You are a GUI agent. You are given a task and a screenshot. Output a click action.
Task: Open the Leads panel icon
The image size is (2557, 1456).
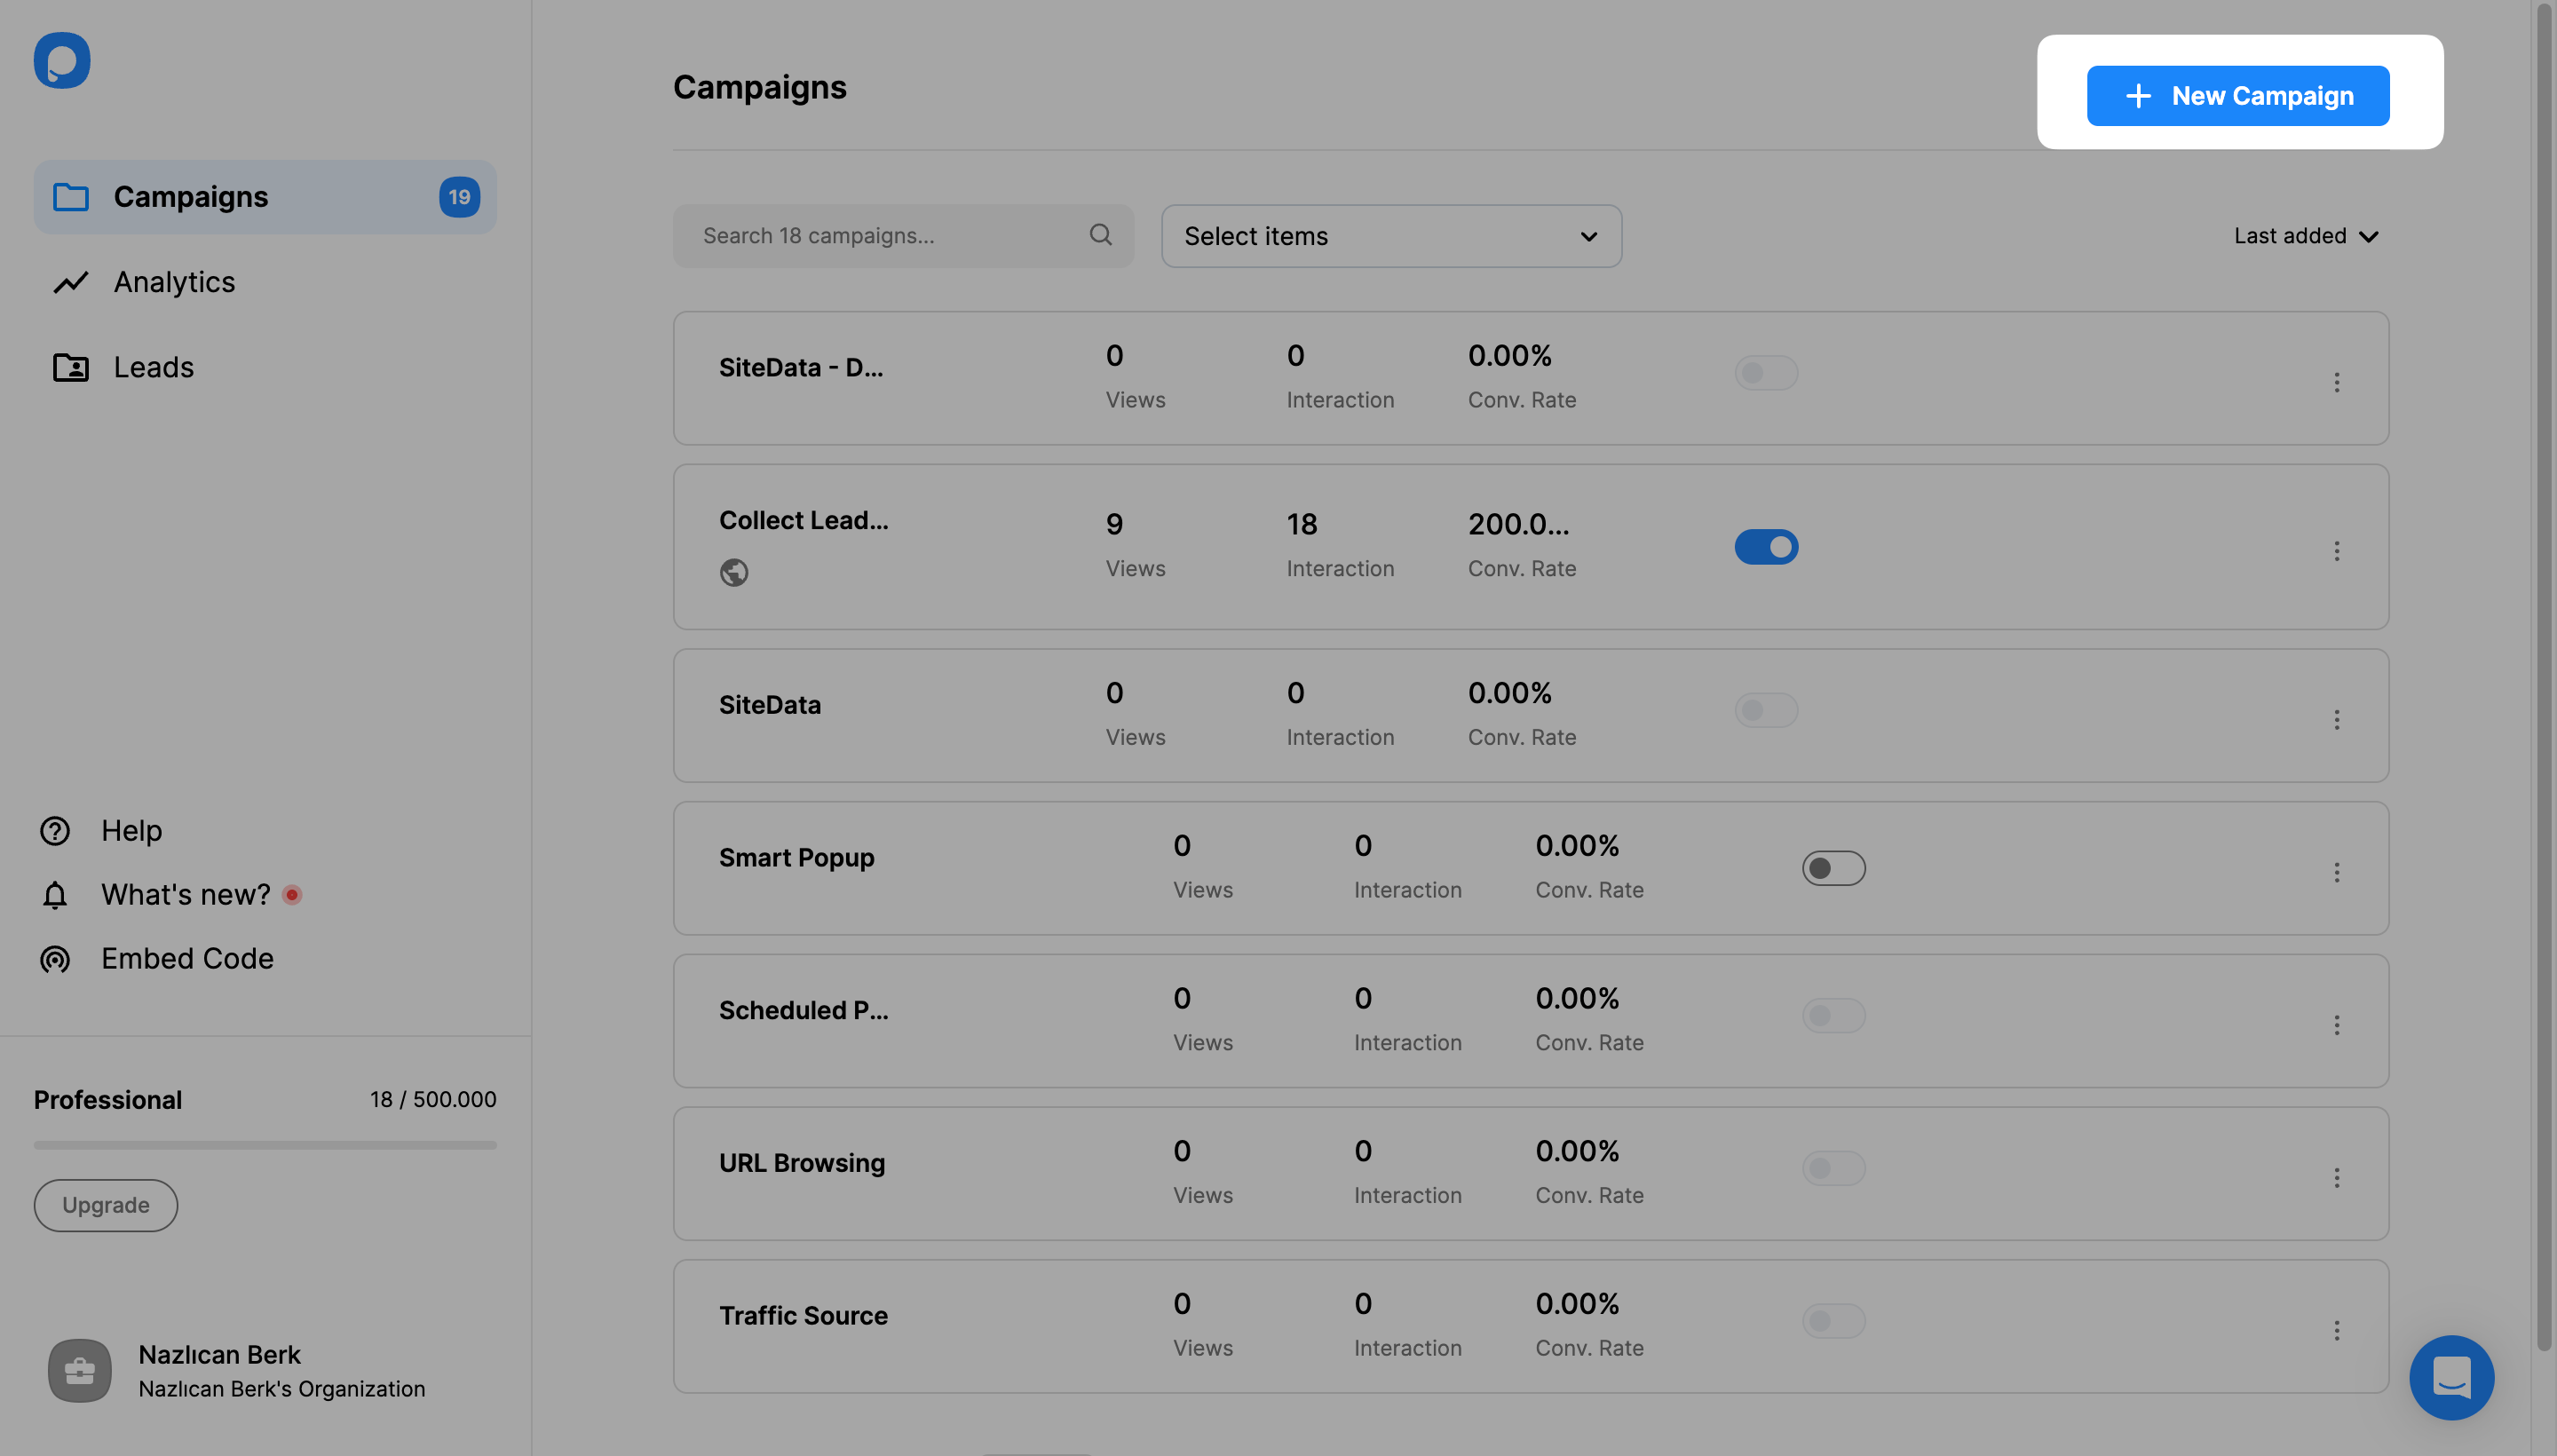[x=70, y=367]
